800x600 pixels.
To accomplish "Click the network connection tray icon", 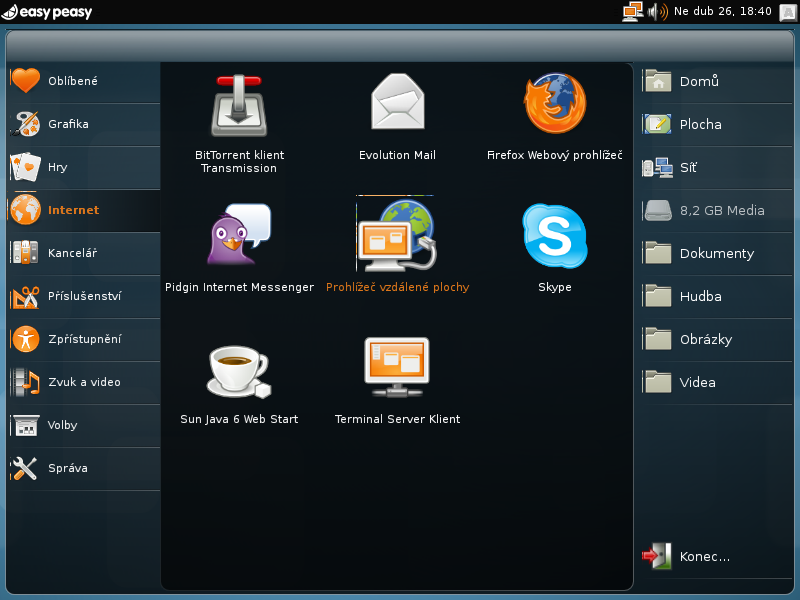I will [x=633, y=11].
